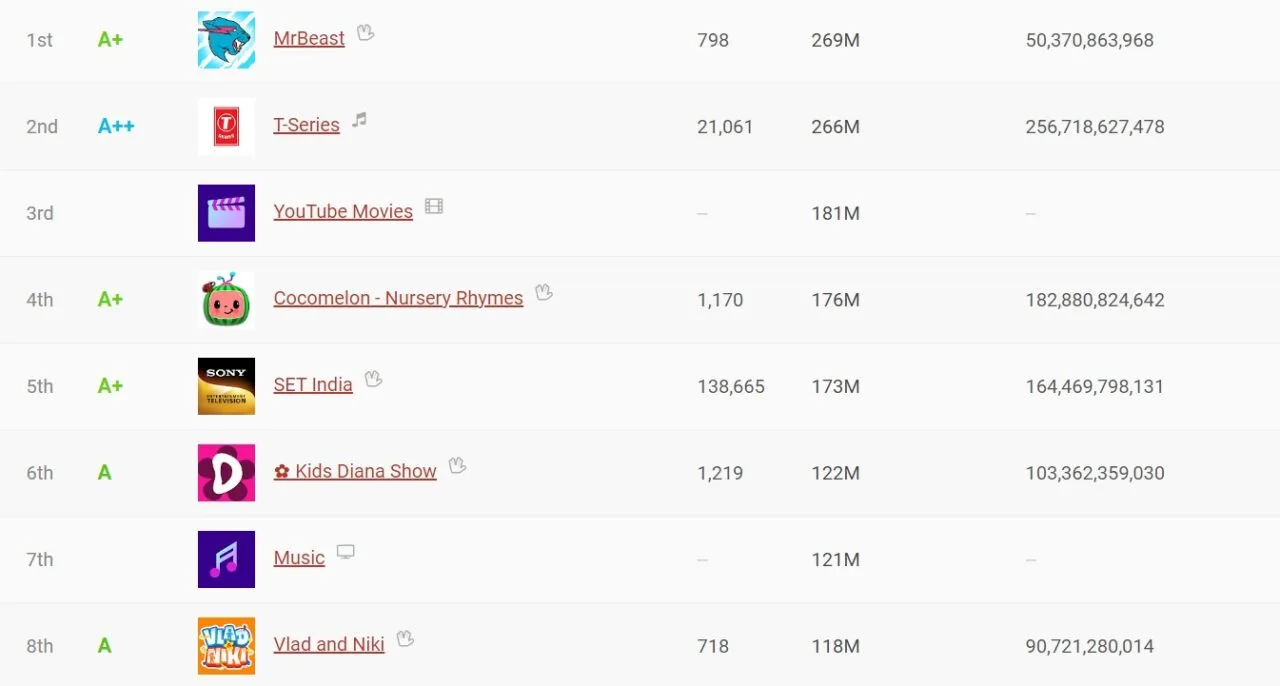Viewport: 1280px width, 686px height.
Task: Click the music note icon beside T-Series
Action: coord(359,120)
